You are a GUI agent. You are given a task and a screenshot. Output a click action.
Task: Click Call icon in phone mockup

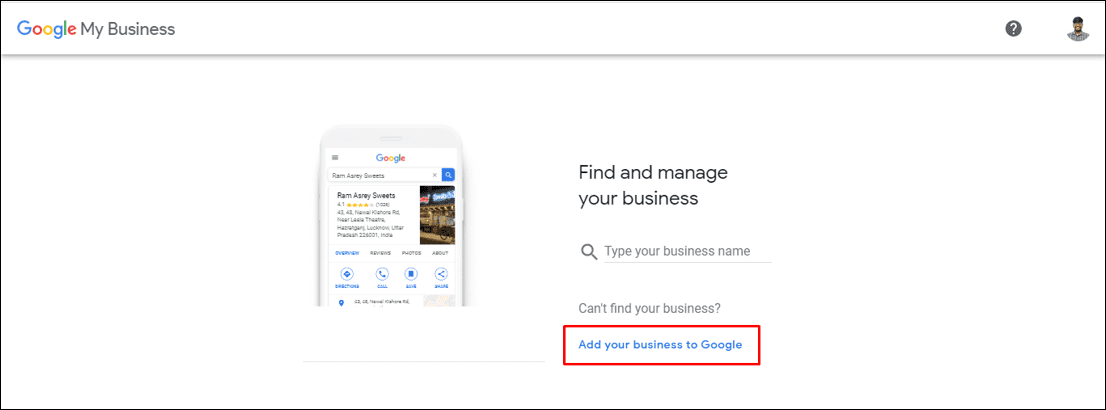pyautogui.click(x=382, y=275)
